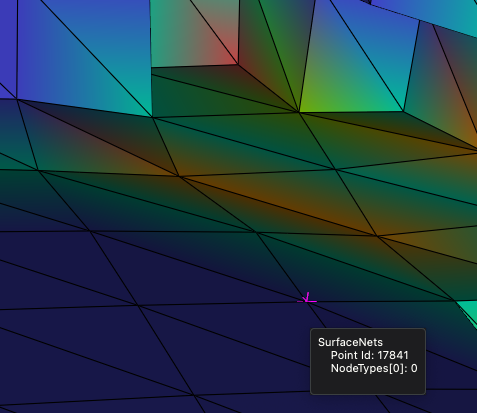The height and width of the screenshot is (413, 477).
Task: Click the vertex at center of orange band
Action: tap(179, 175)
